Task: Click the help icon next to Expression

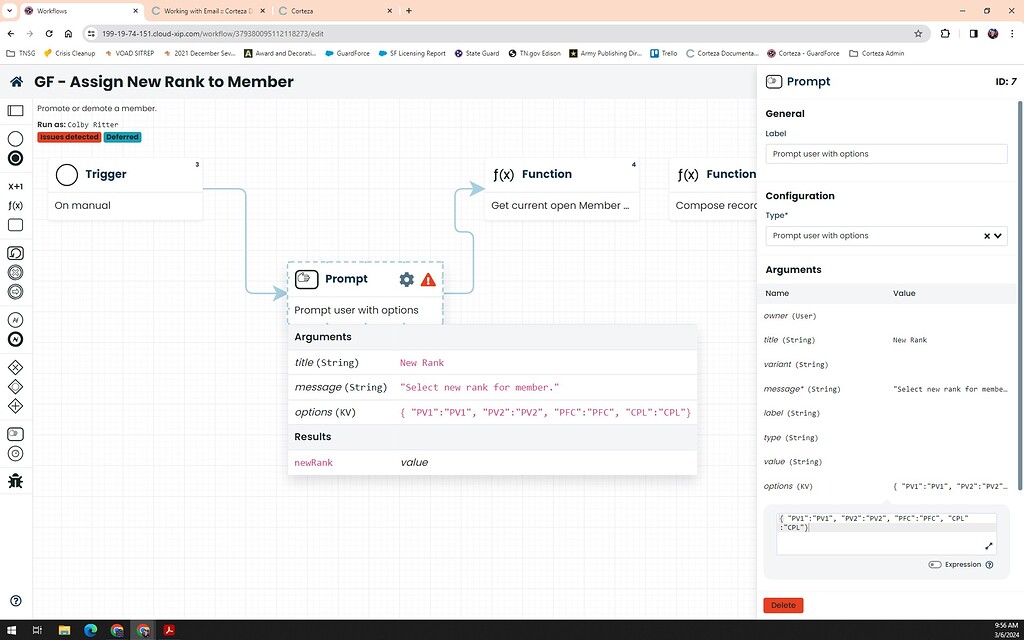Action: pyautogui.click(x=989, y=565)
